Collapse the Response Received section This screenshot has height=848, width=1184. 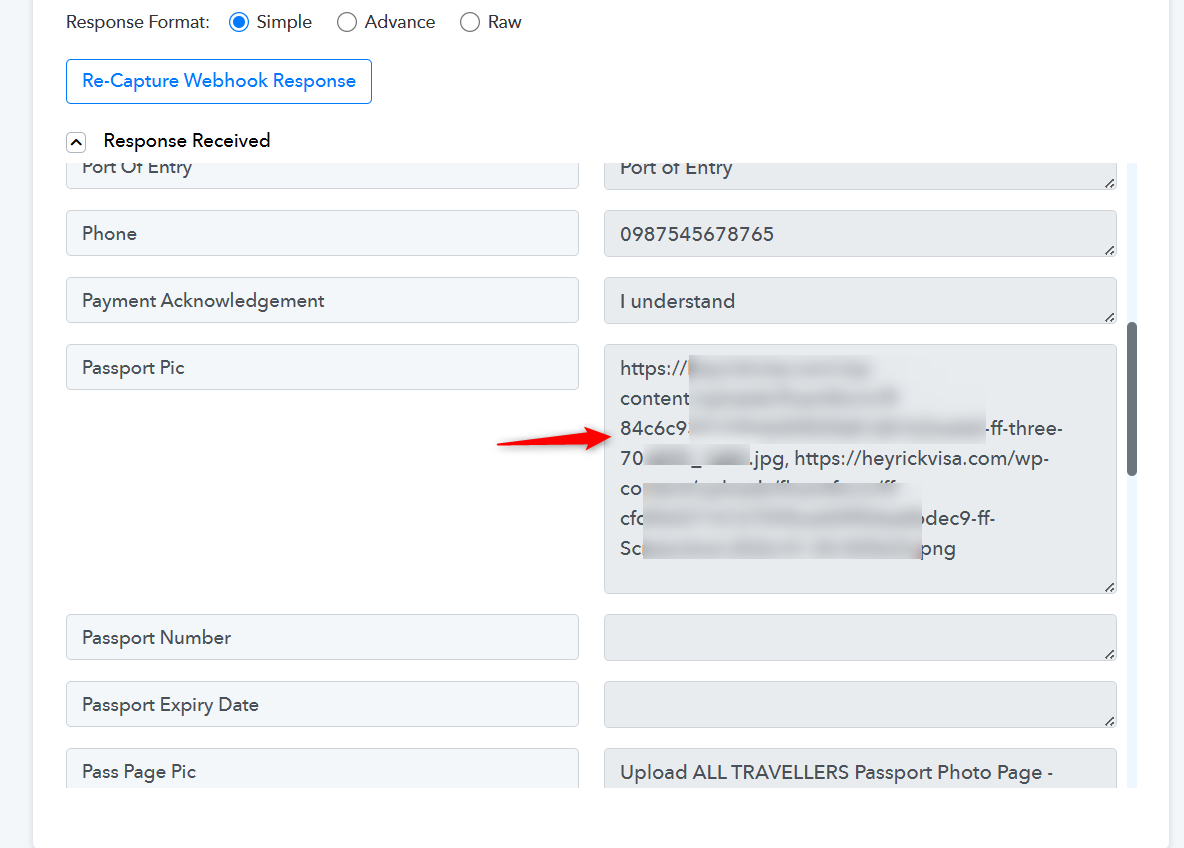76,142
